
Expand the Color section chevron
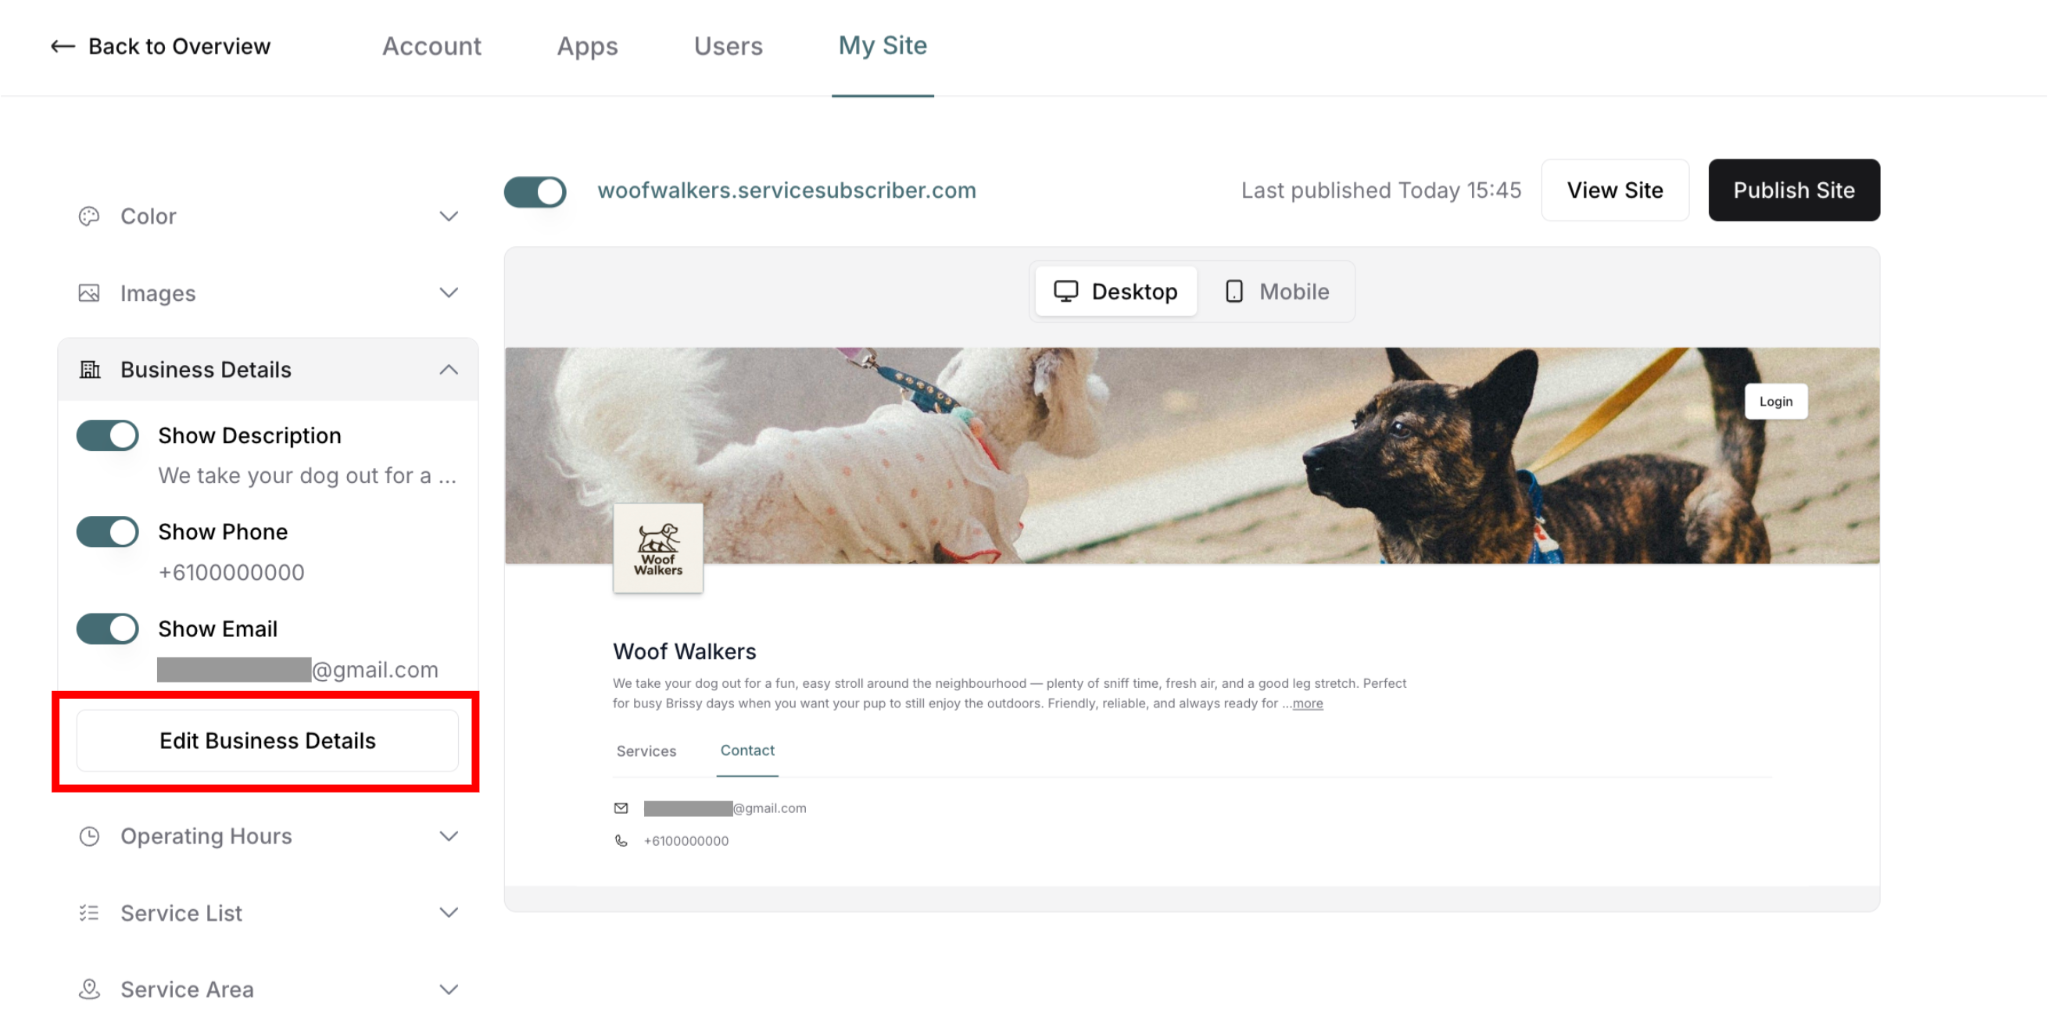point(449,216)
